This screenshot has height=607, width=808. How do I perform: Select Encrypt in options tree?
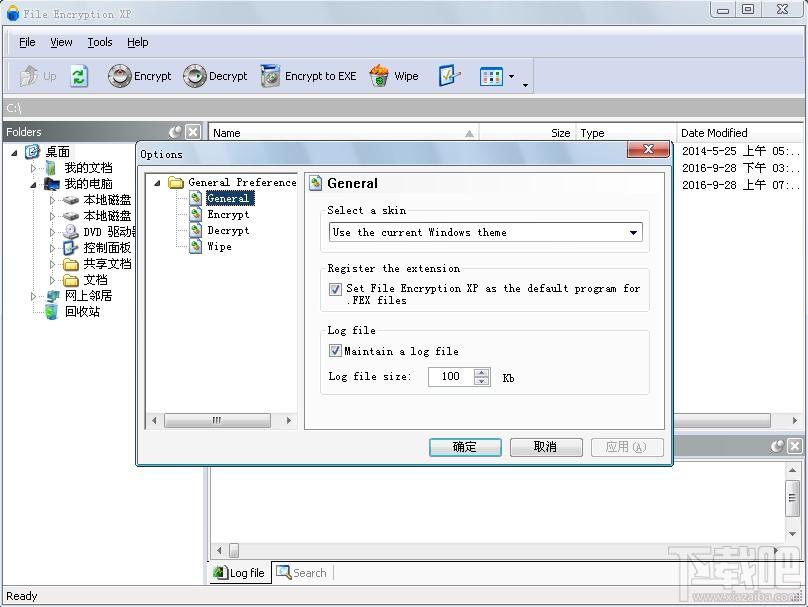228,214
